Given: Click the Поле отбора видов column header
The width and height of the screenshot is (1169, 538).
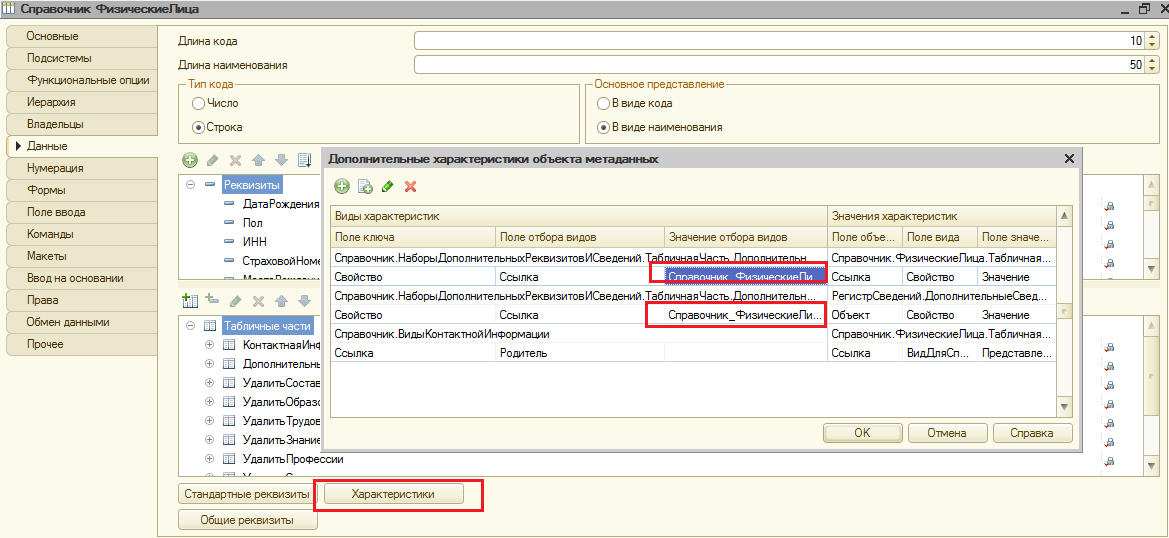Looking at the screenshot, I should tap(580, 237).
